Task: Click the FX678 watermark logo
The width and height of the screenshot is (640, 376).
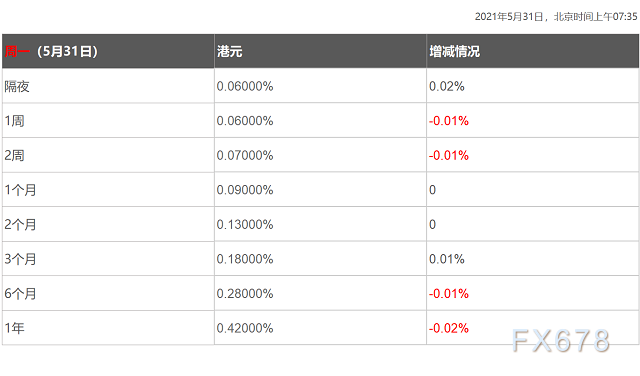Action: (x=561, y=340)
